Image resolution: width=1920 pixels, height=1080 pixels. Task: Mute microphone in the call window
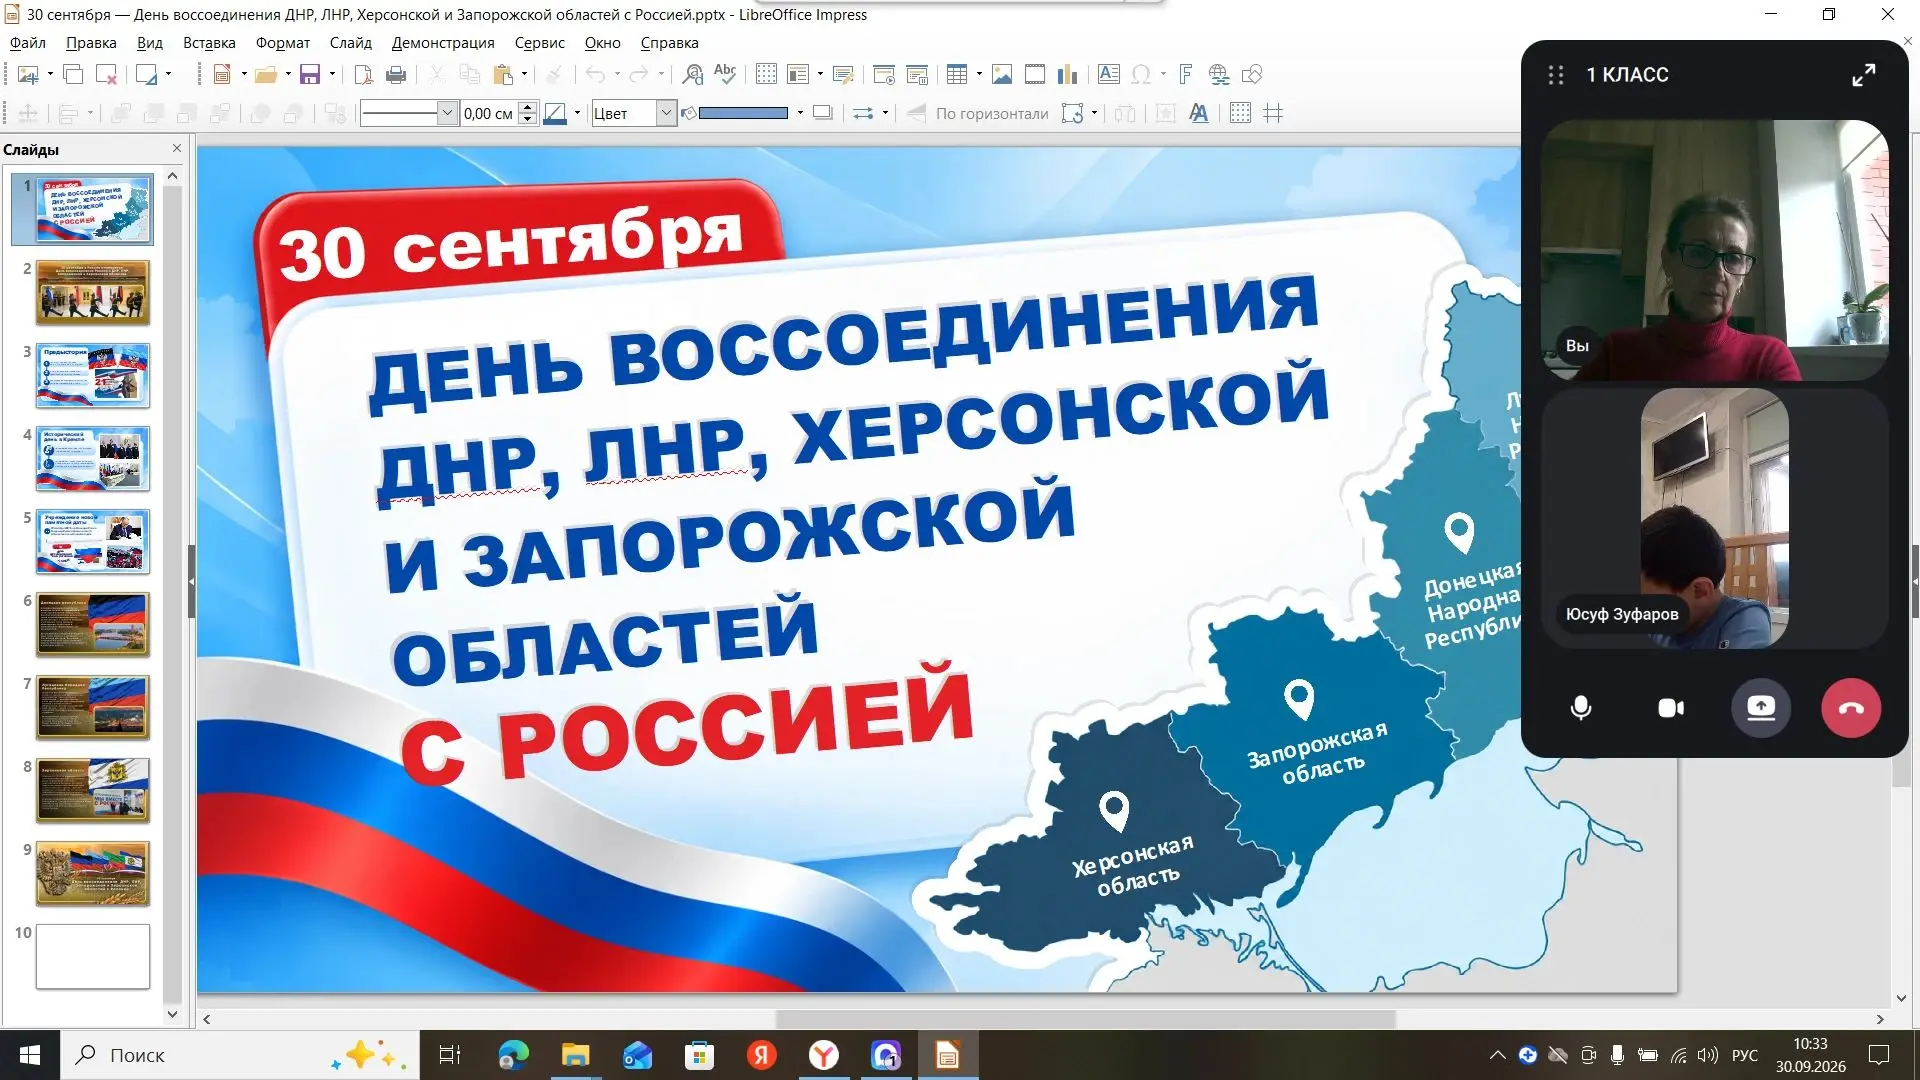(x=1581, y=708)
